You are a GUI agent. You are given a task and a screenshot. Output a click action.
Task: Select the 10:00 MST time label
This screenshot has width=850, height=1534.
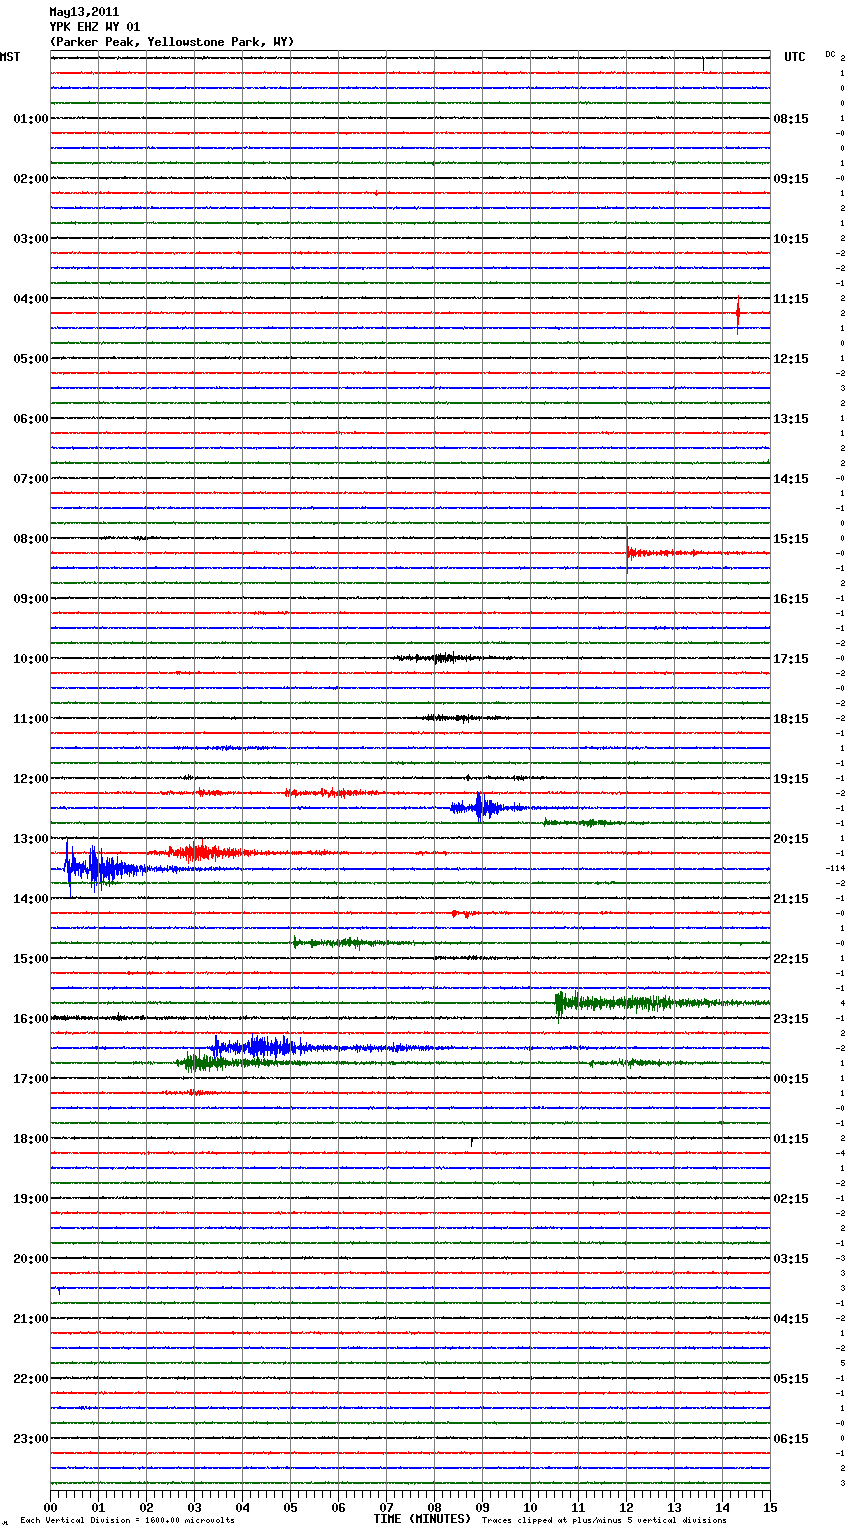pos(31,659)
